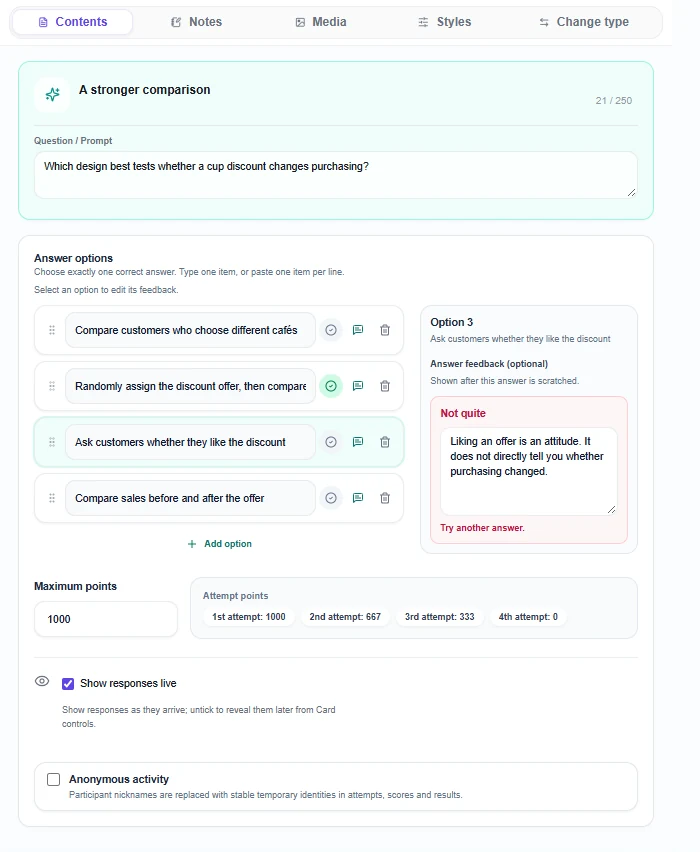Click the '2nd attempt: 667' chip
This screenshot has width=700, height=852.
[345, 617]
